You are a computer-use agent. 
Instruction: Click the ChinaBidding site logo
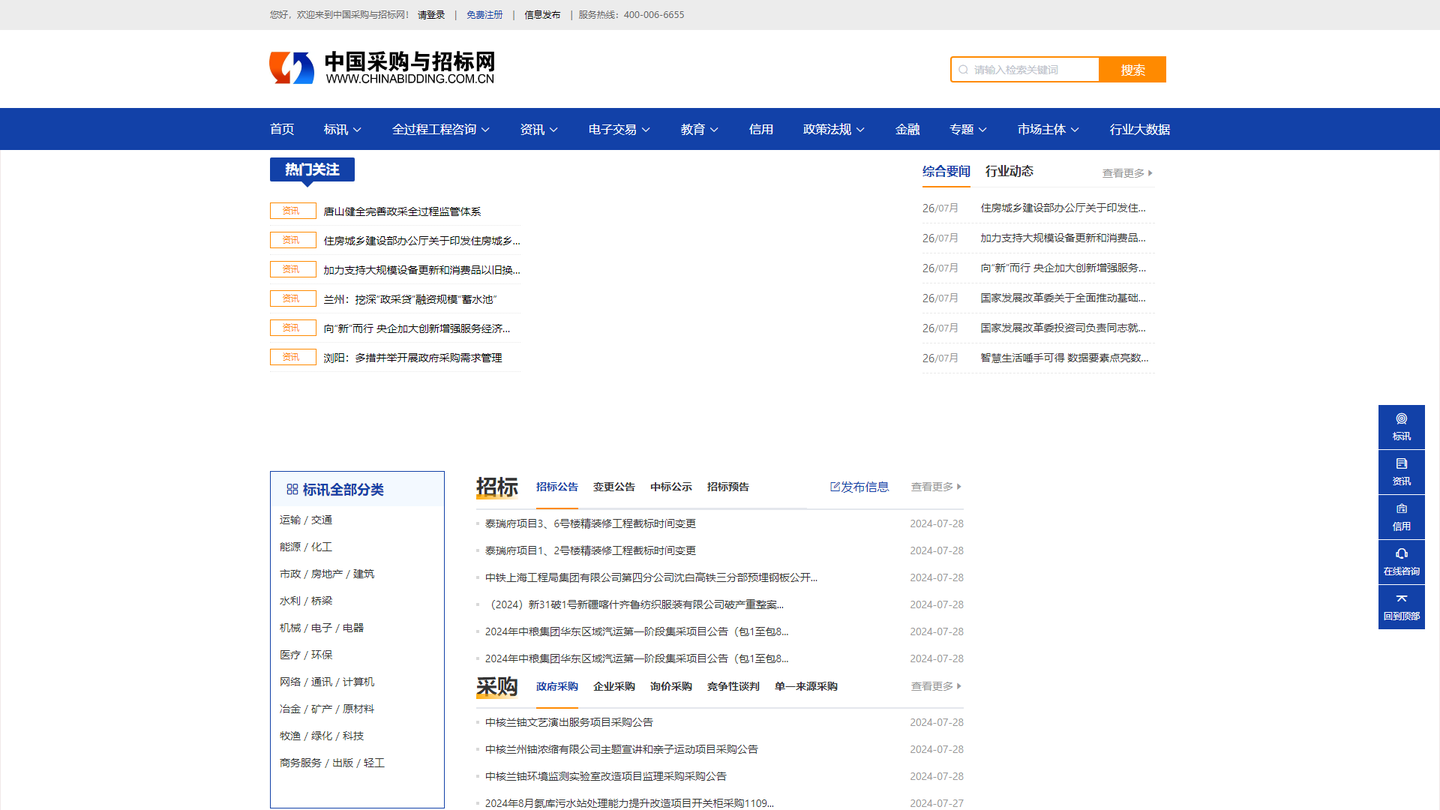383,68
